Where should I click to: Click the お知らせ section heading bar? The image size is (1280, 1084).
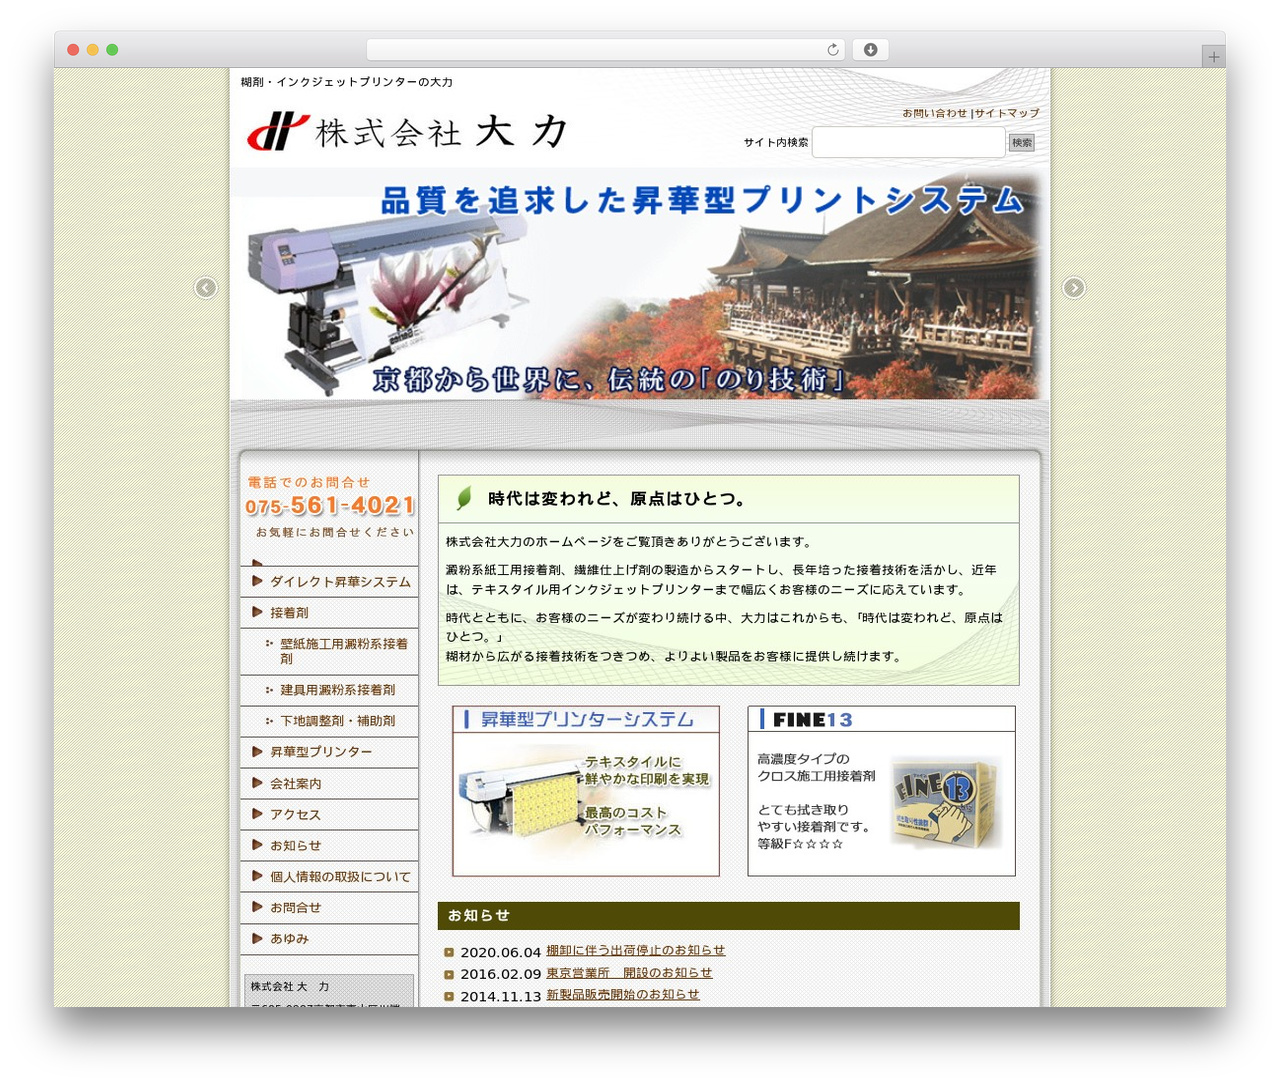pyautogui.click(x=729, y=916)
